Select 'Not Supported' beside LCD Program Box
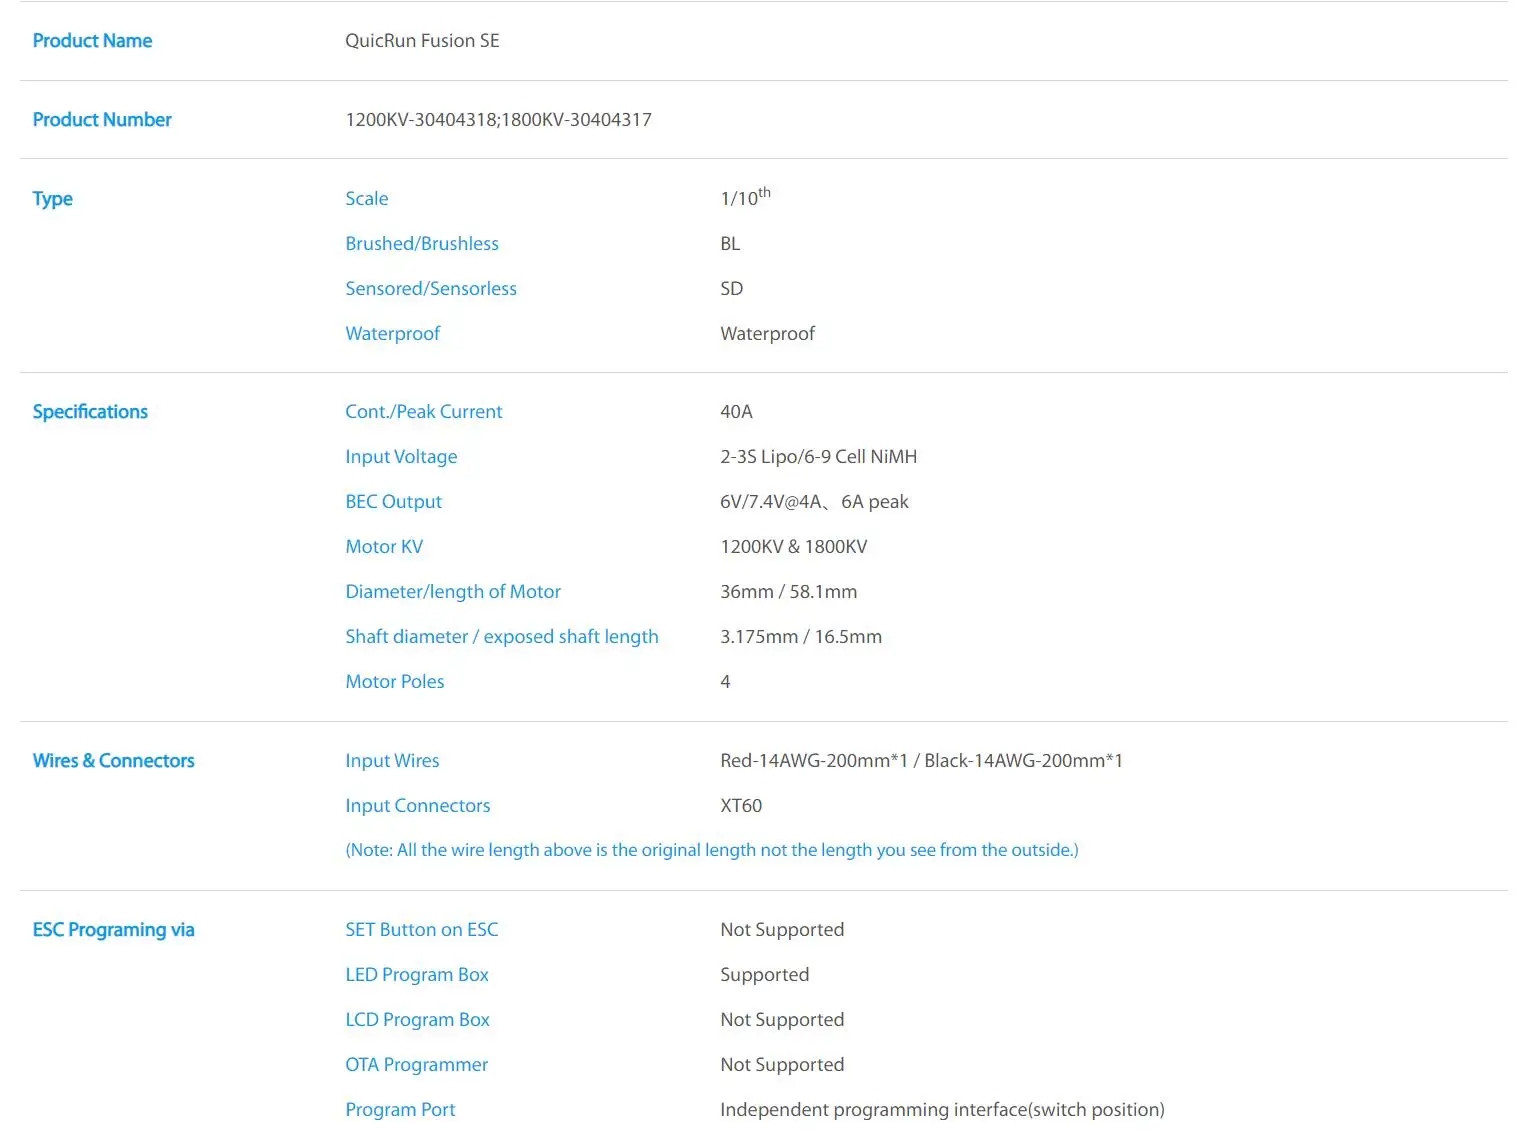The width and height of the screenshot is (1531, 1130). (782, 1020)
